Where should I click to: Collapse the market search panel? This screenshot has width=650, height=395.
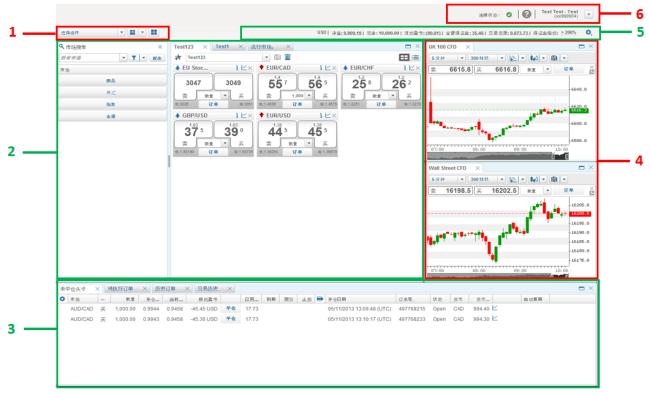coord(160,47)
